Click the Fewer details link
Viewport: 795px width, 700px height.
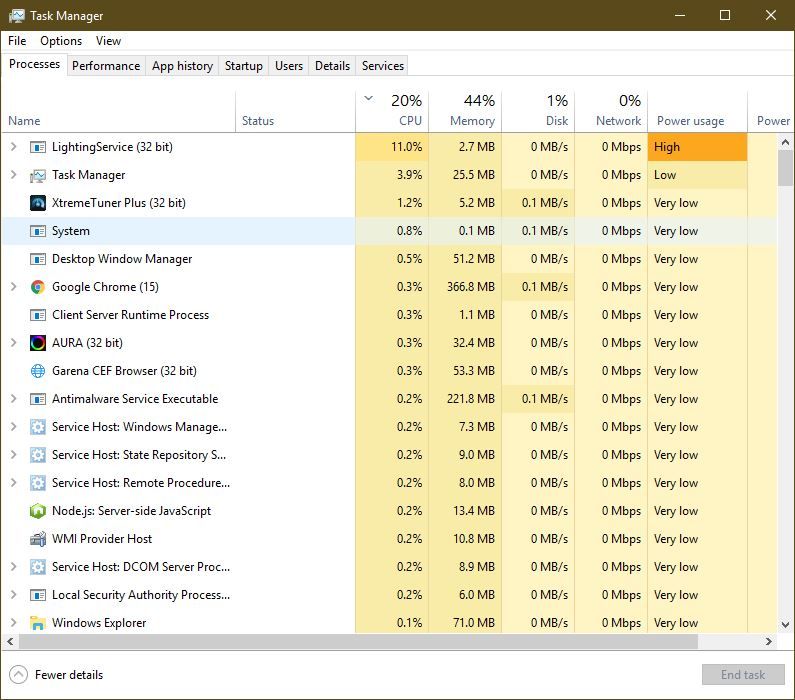pos(69,675)
